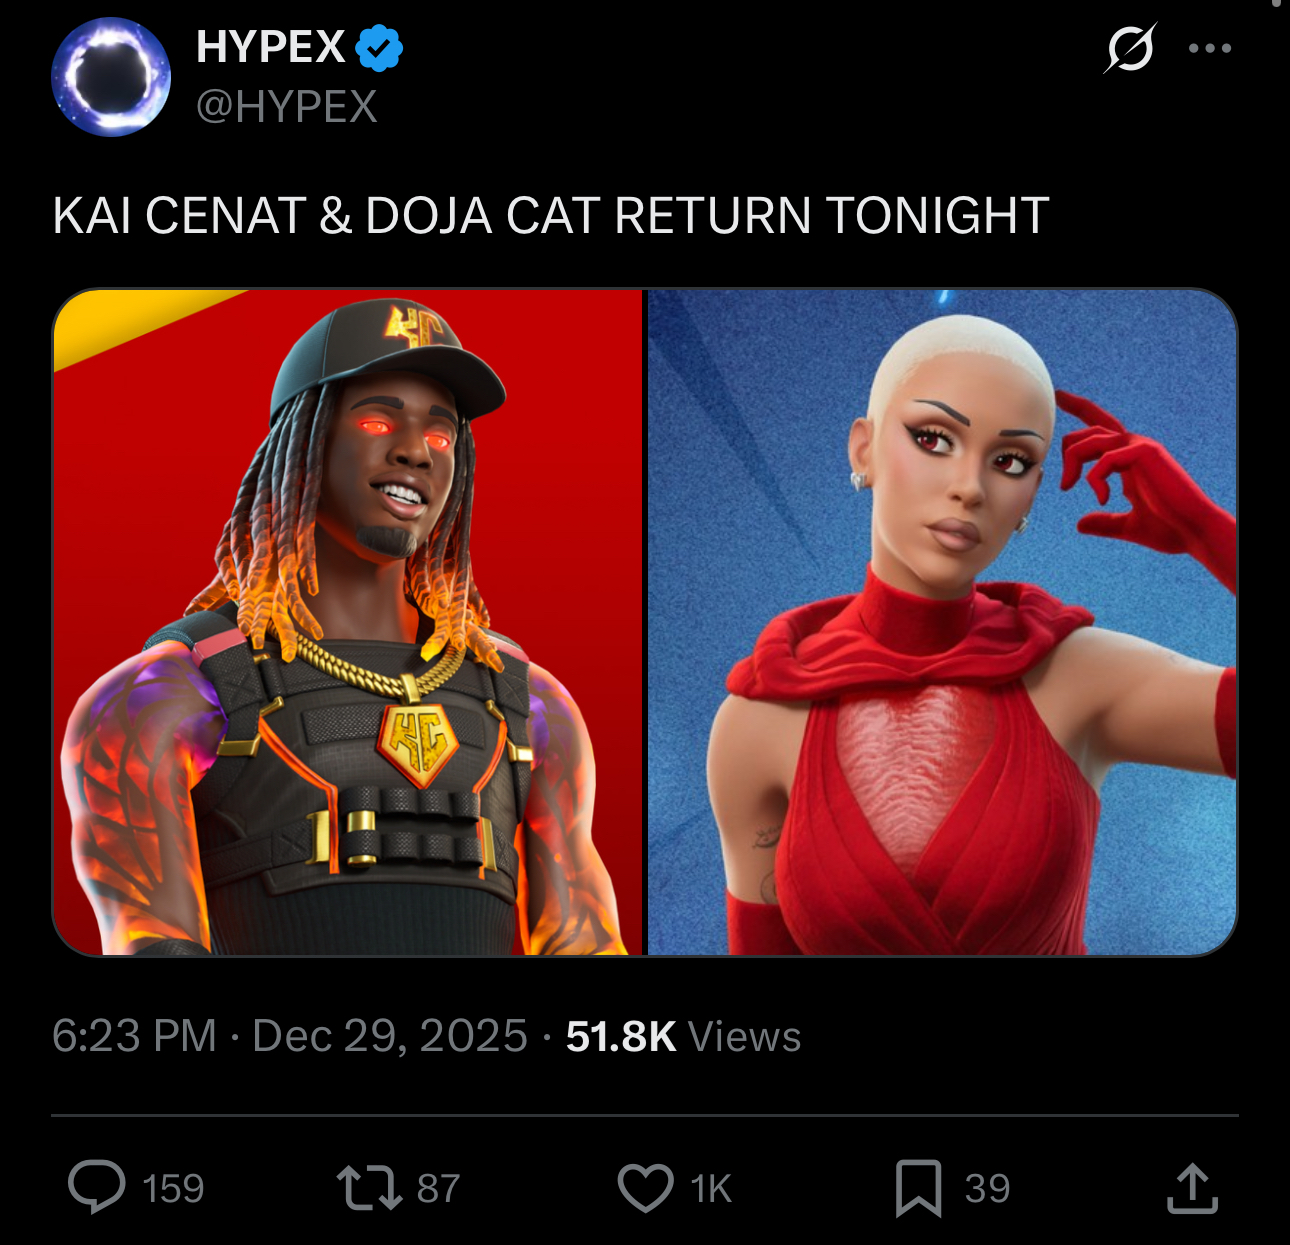Viewport: 1290px width, 1245px height.
Task: Click the blue verified badge
Action: coord(379,48)
